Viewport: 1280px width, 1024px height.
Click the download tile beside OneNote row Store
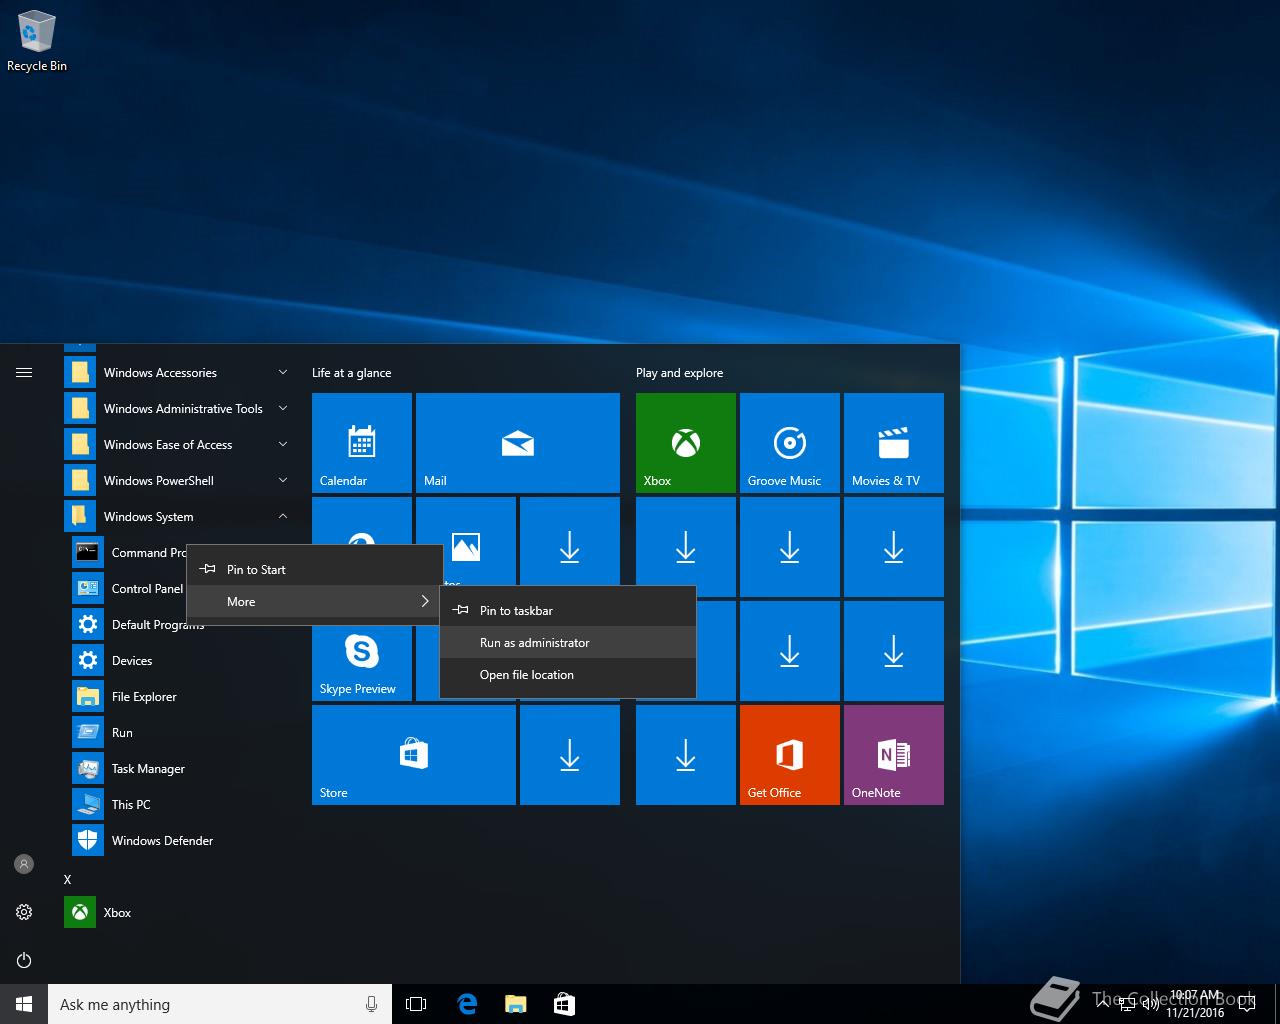point(570,755)
